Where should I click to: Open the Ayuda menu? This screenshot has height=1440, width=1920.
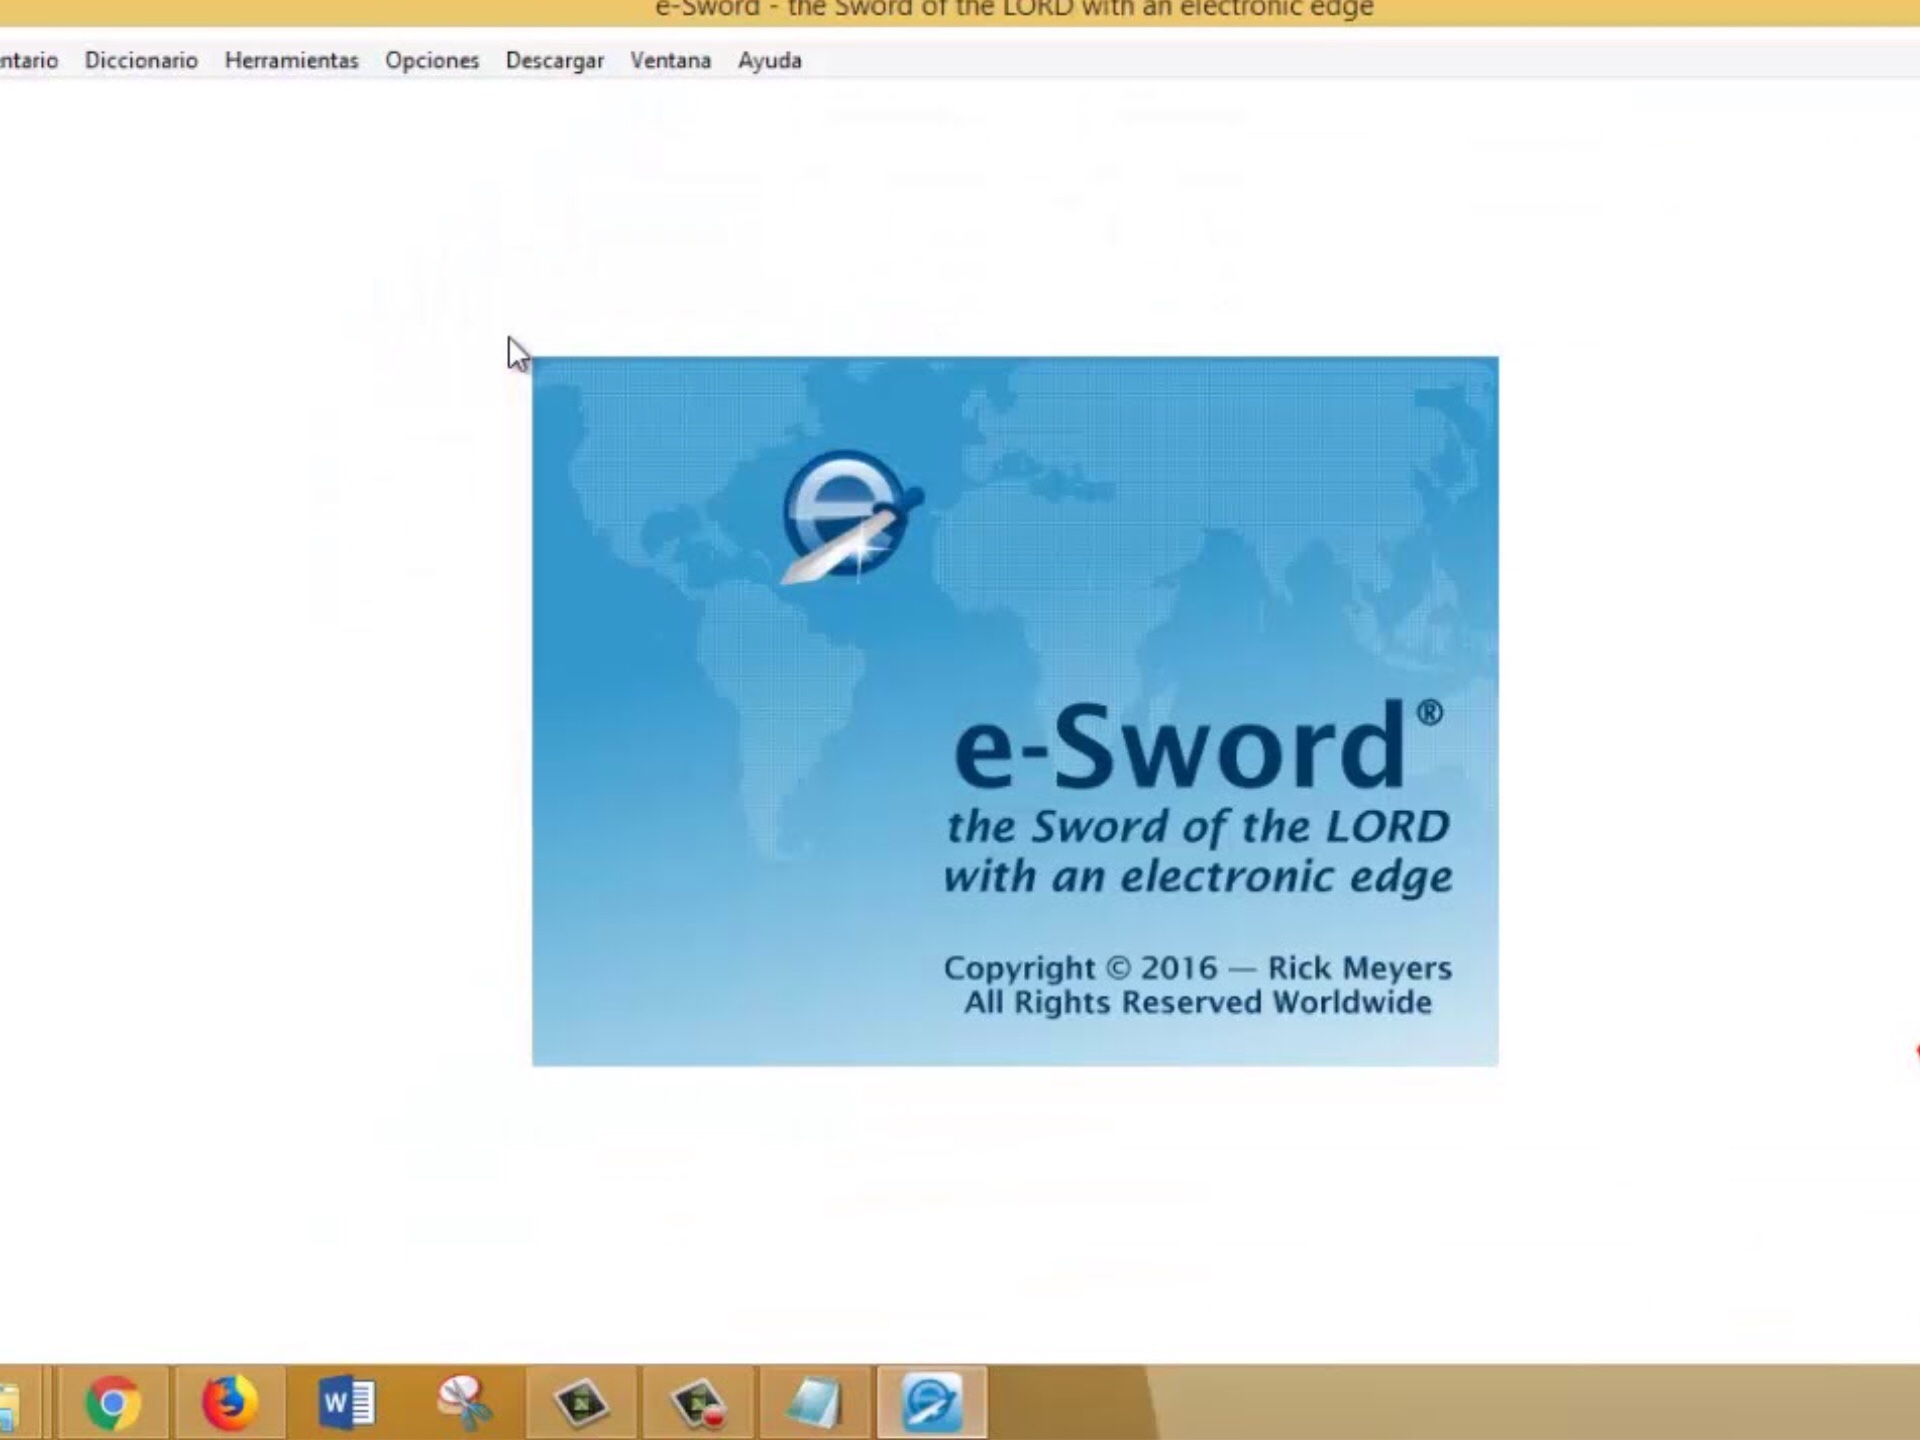click(x=769, y=60)
